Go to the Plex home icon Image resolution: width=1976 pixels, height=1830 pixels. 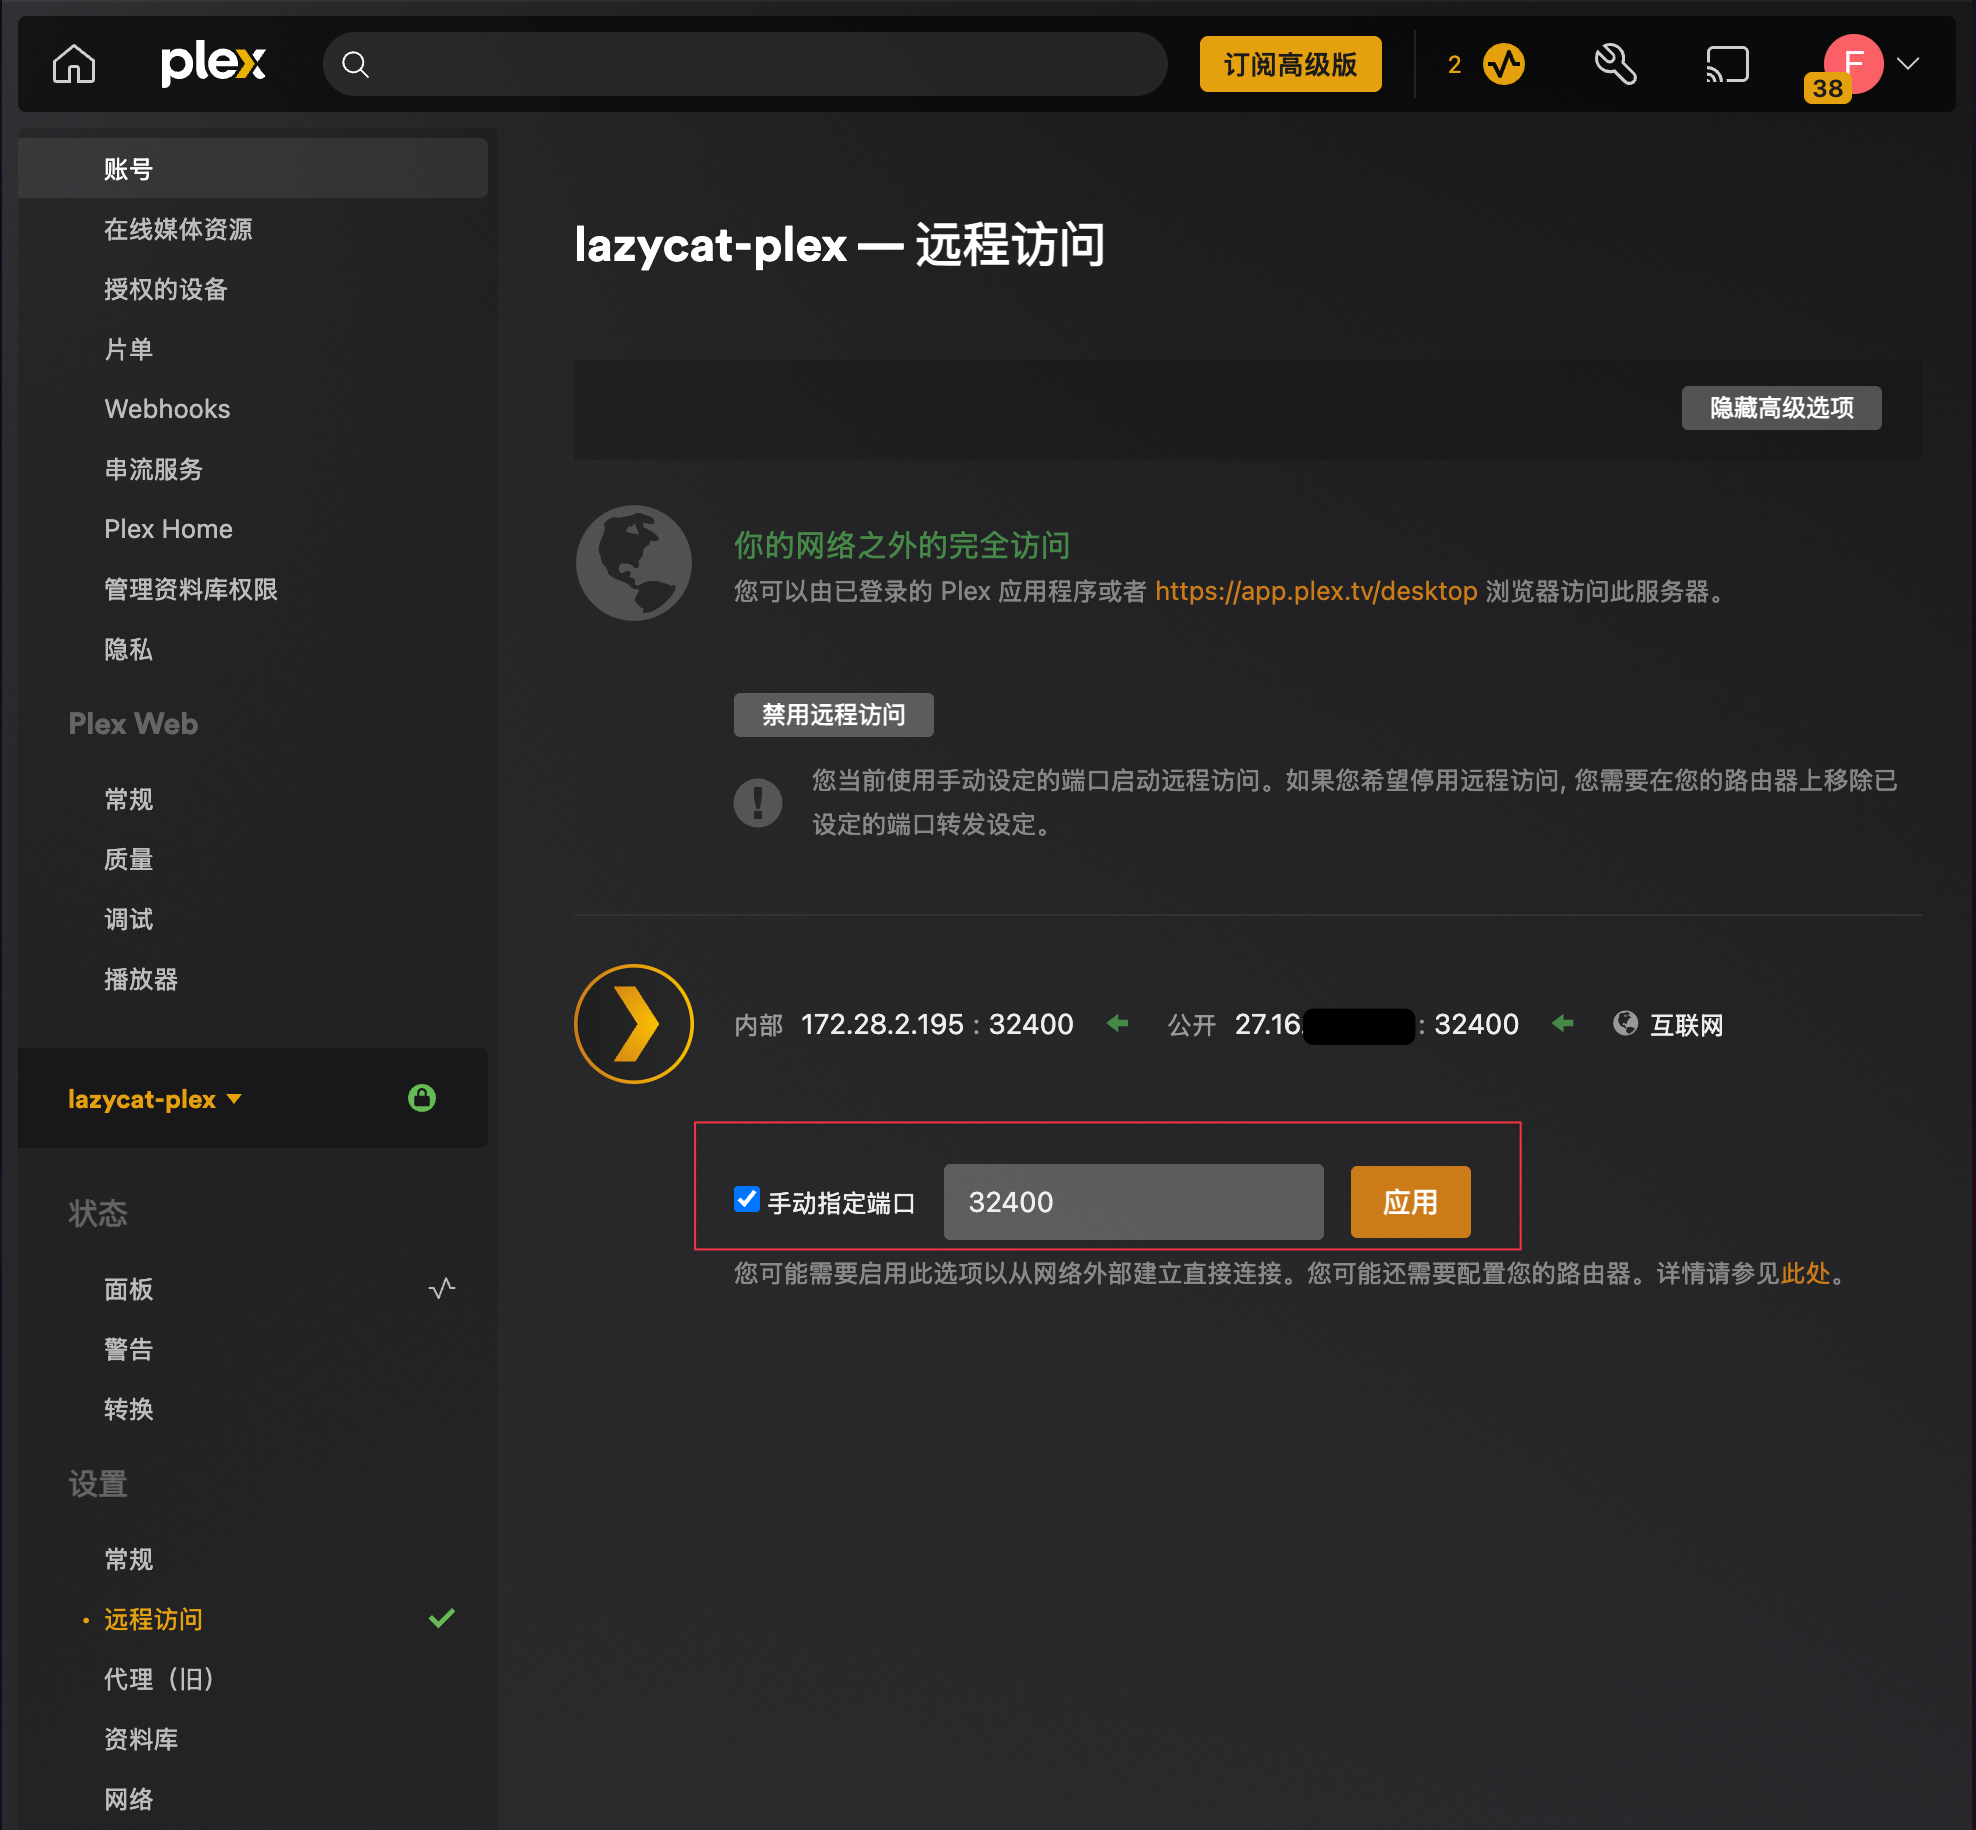coord(74,65)
